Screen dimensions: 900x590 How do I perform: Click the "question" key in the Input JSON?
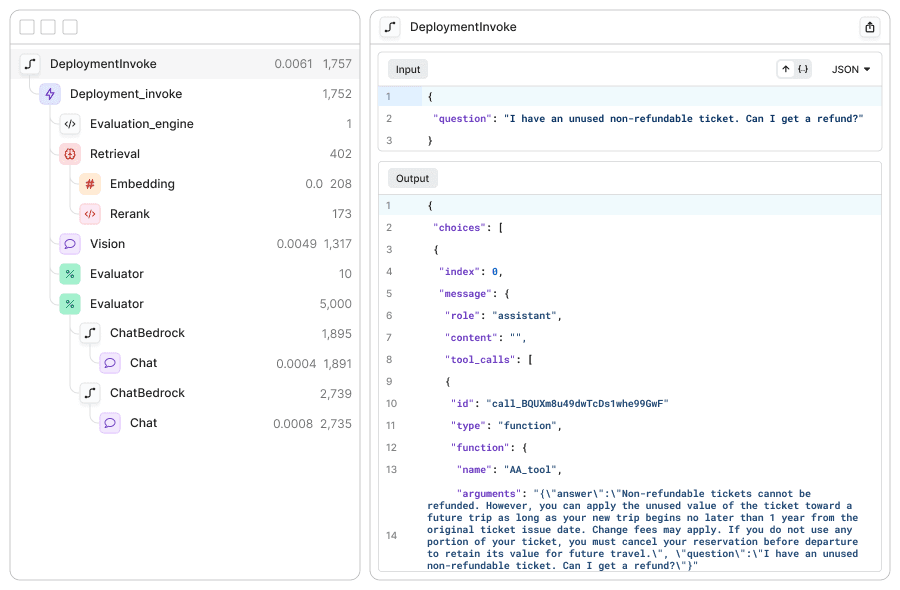(x=462, y=119)
